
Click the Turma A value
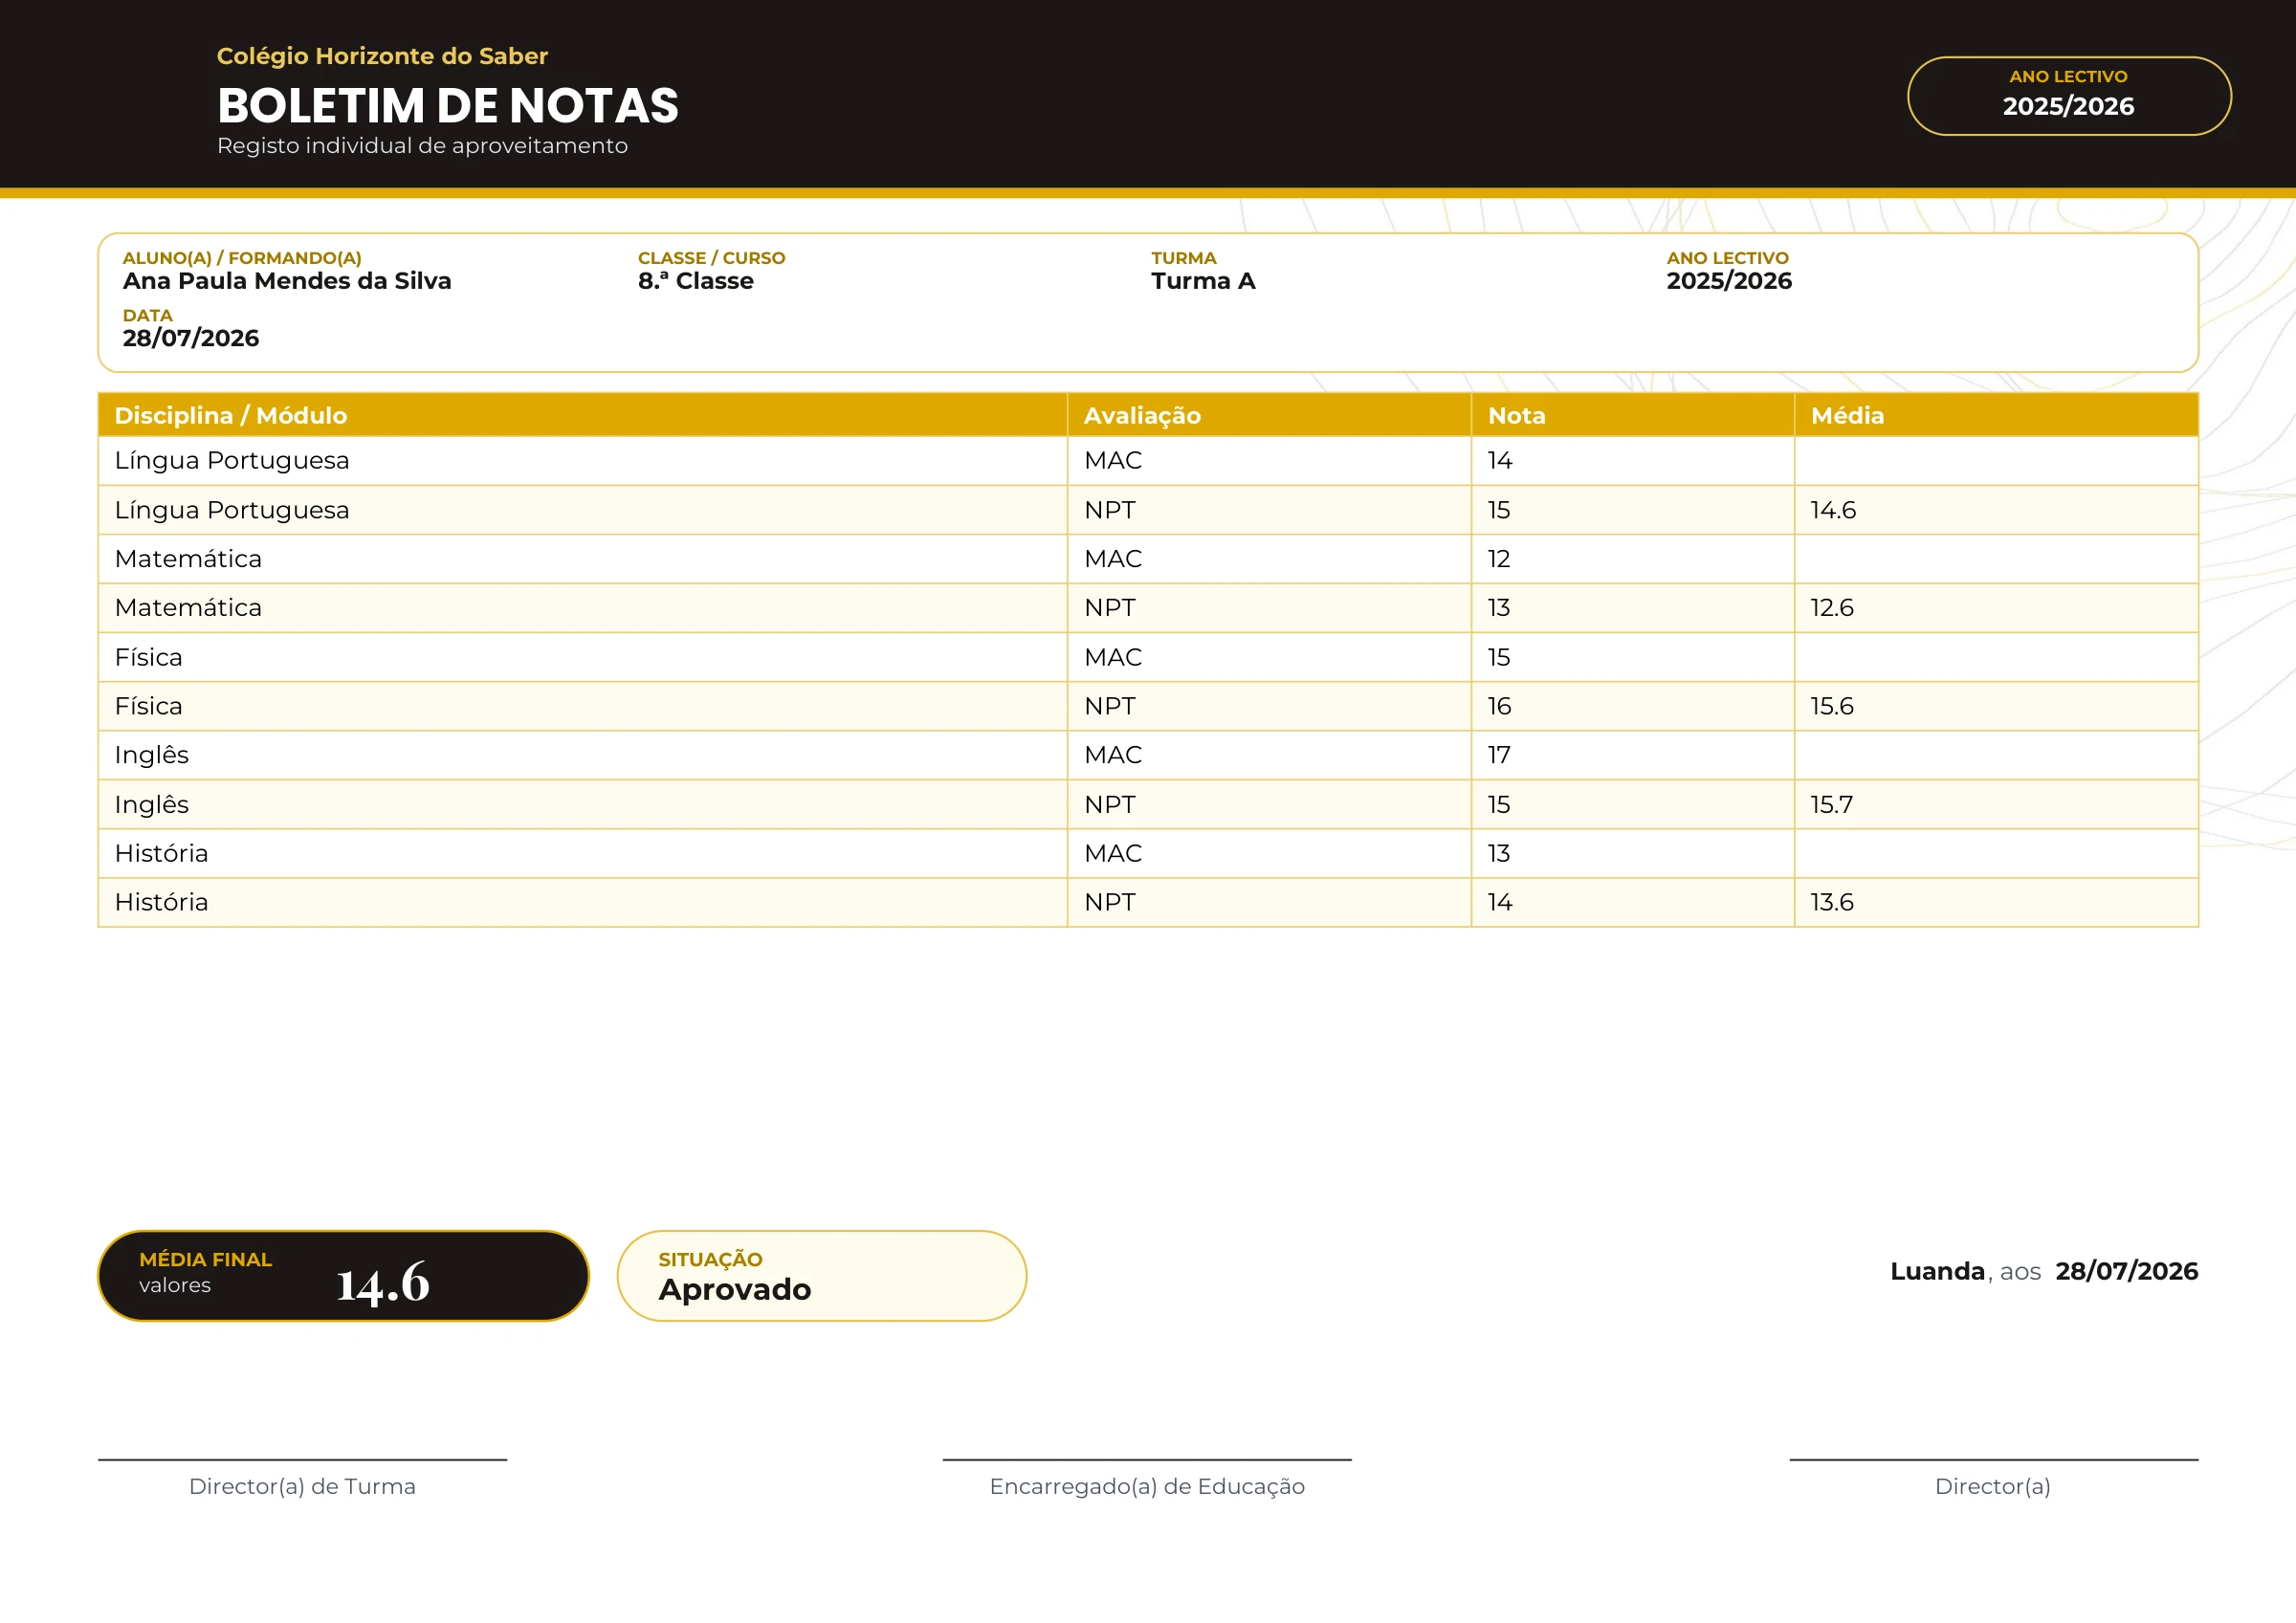point(1203,281)
